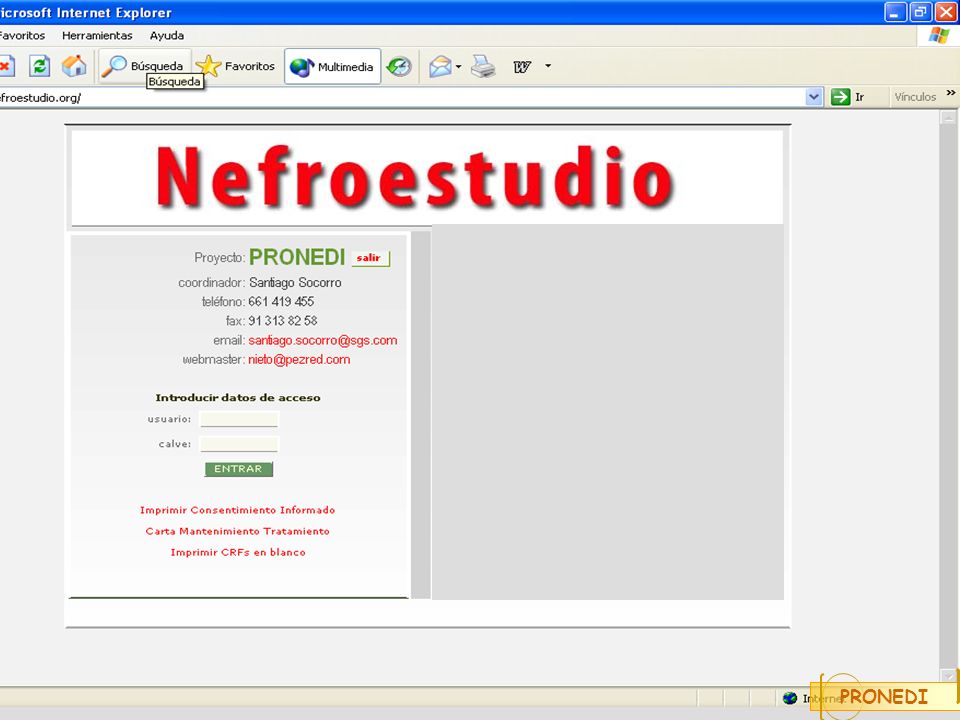Open Imprimir Consentimiento Informado link
Viewport: 960px width, 720px height.
pyautogui.click(x=238, y=510)
